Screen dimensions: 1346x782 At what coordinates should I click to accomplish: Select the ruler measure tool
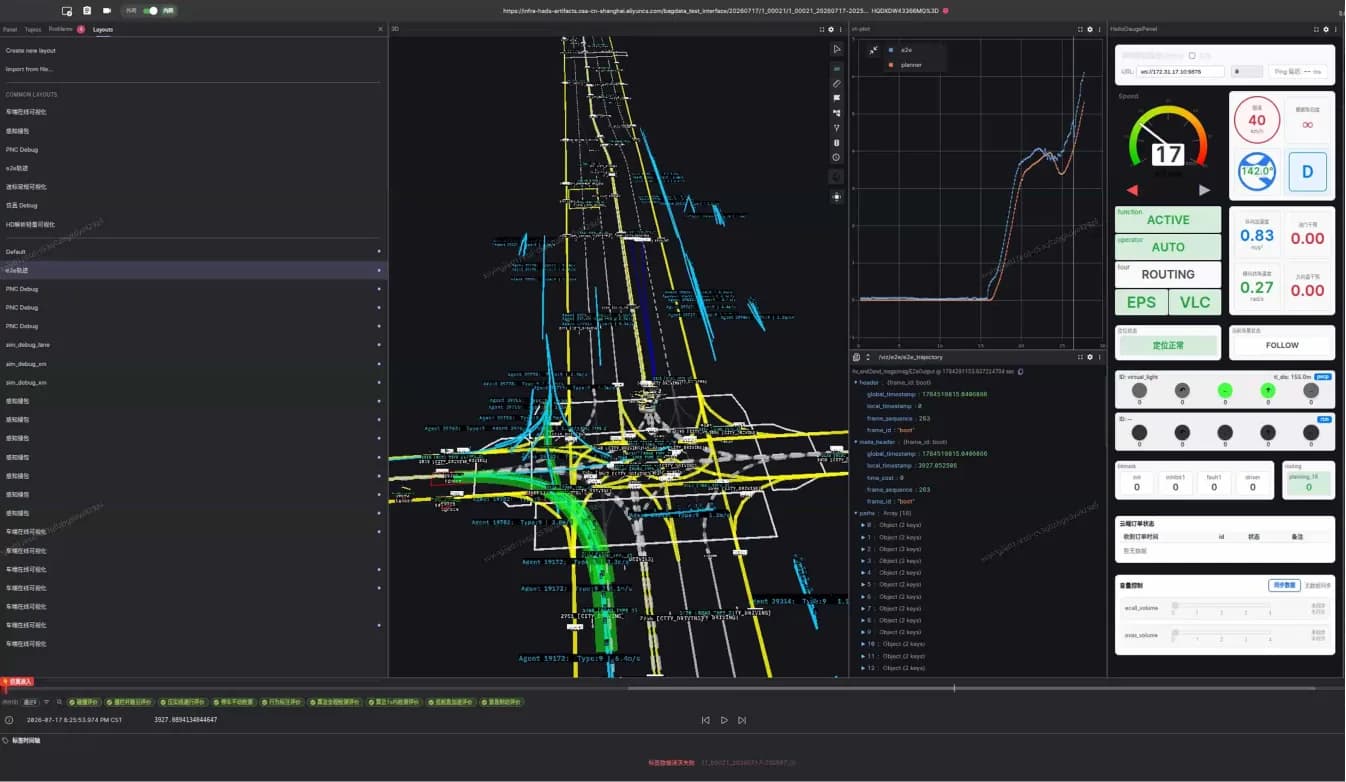tap(837, 84)
